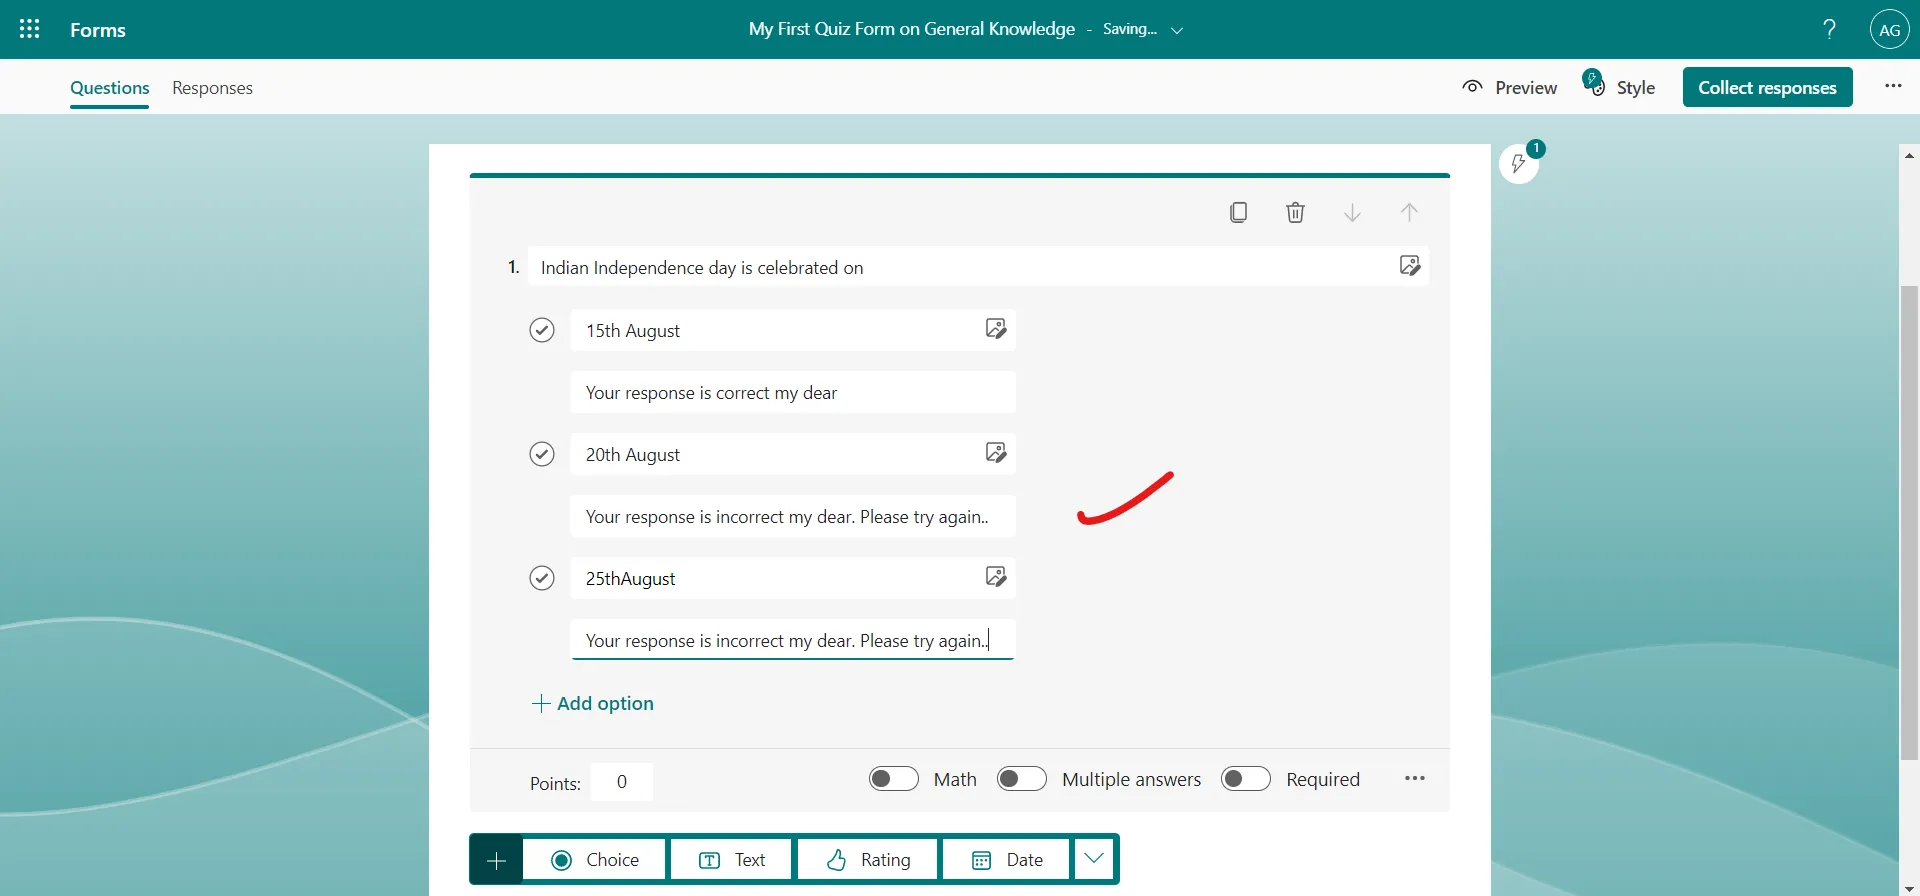Open the Style panel

1620,87
